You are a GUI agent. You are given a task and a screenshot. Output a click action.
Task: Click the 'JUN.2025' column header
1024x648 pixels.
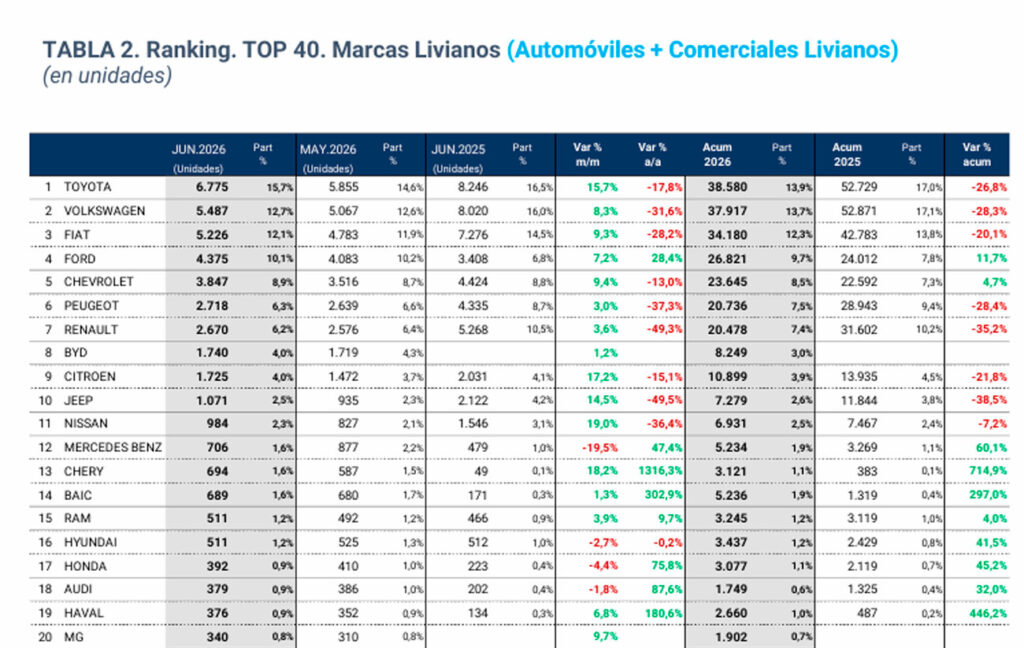coord(458,149)
